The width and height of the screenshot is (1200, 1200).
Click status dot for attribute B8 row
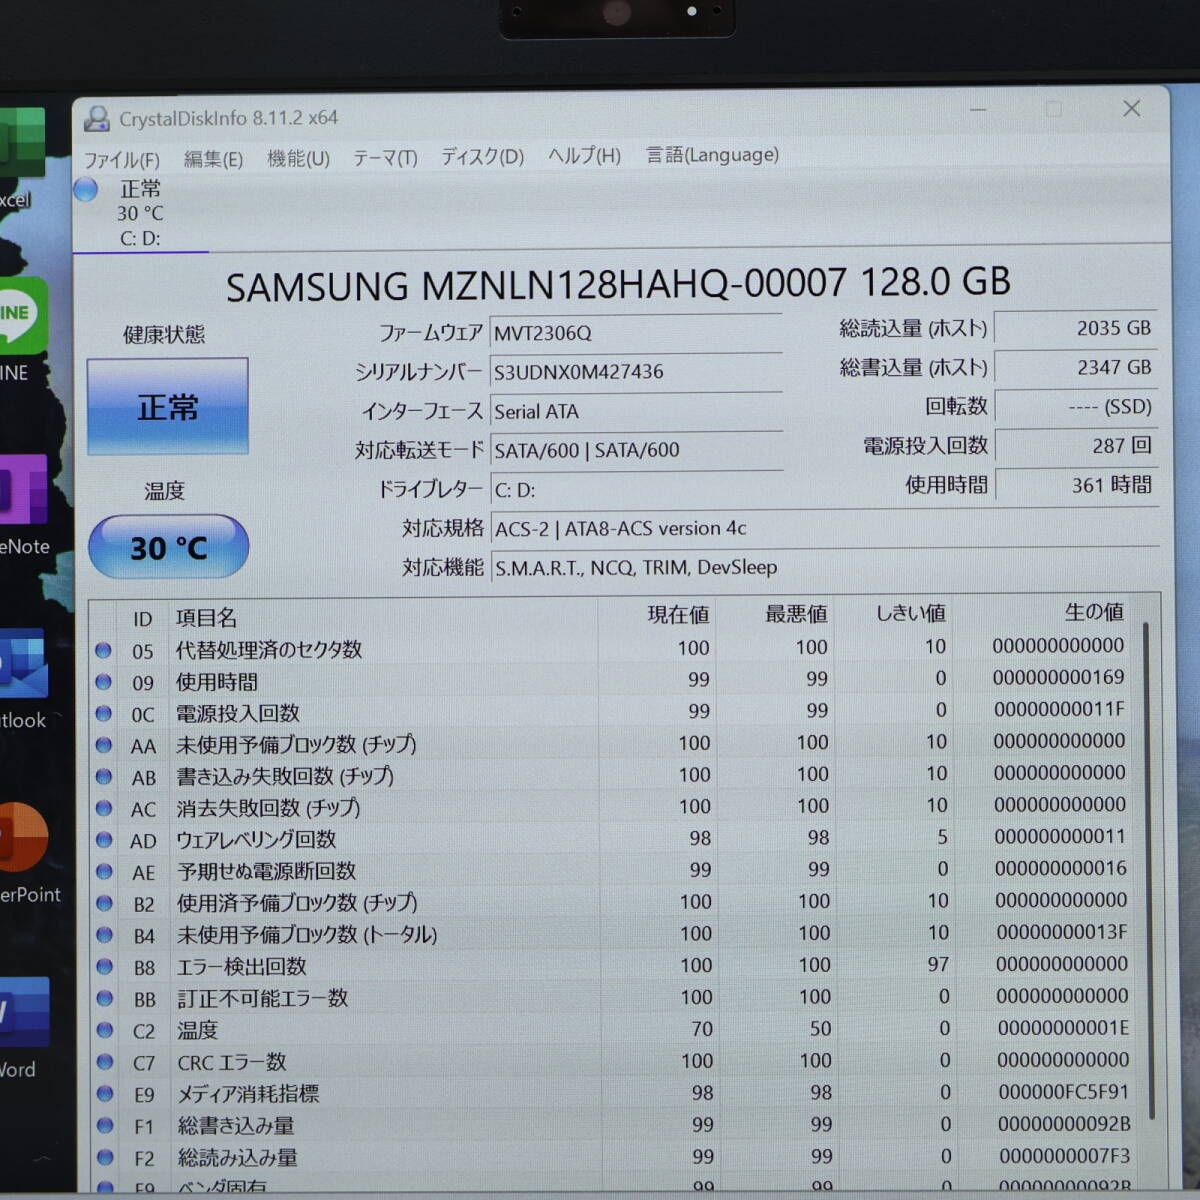coord(104,967)
